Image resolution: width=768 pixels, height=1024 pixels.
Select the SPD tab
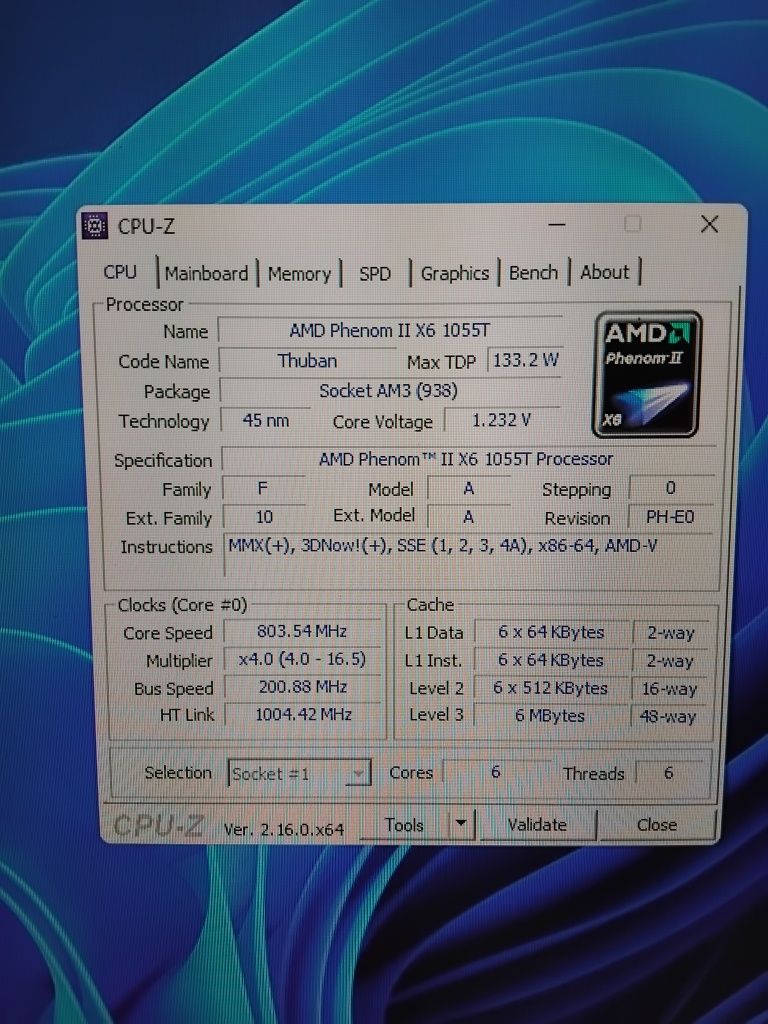[375, 274]
